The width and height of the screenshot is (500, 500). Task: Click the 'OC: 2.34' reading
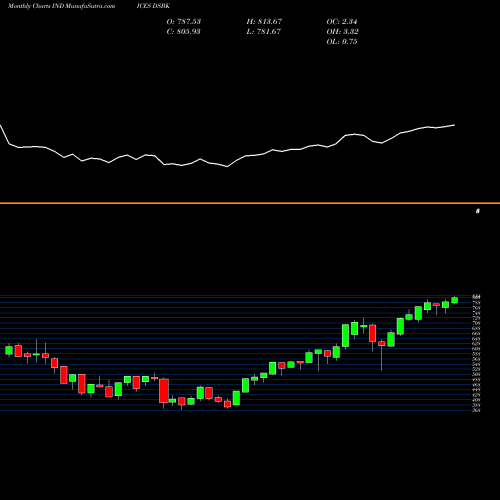(x=342, y=22)
